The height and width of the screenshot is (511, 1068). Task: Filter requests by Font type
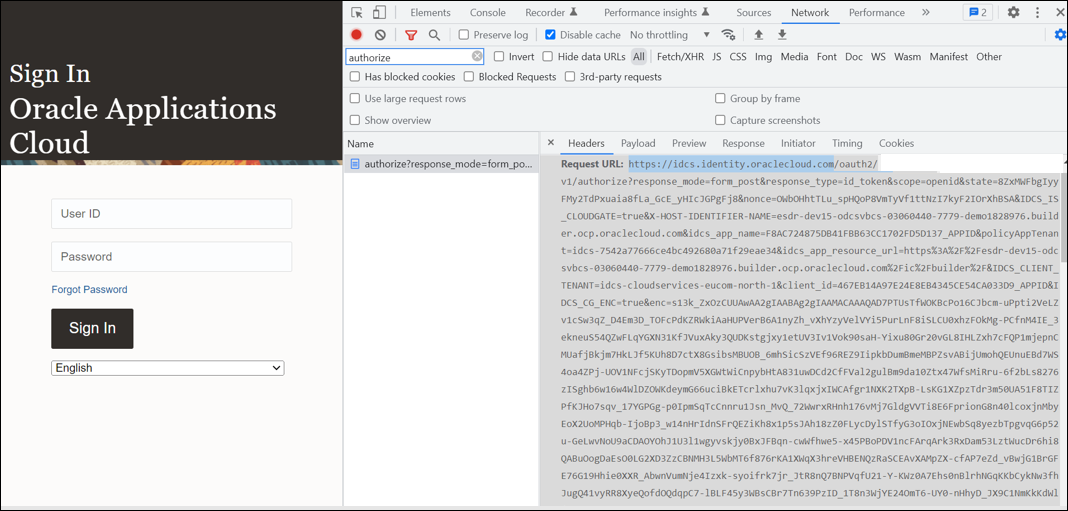pos(827,57)
